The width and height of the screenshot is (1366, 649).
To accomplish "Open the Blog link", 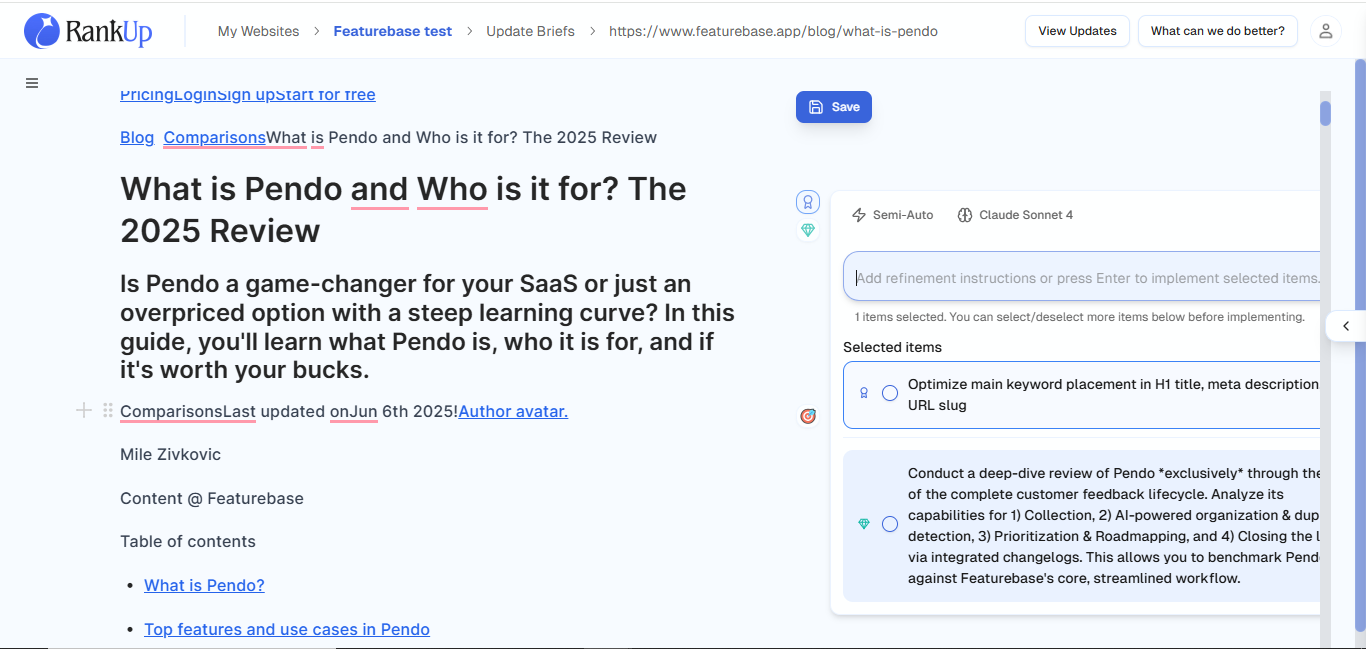I will point(137,137).
